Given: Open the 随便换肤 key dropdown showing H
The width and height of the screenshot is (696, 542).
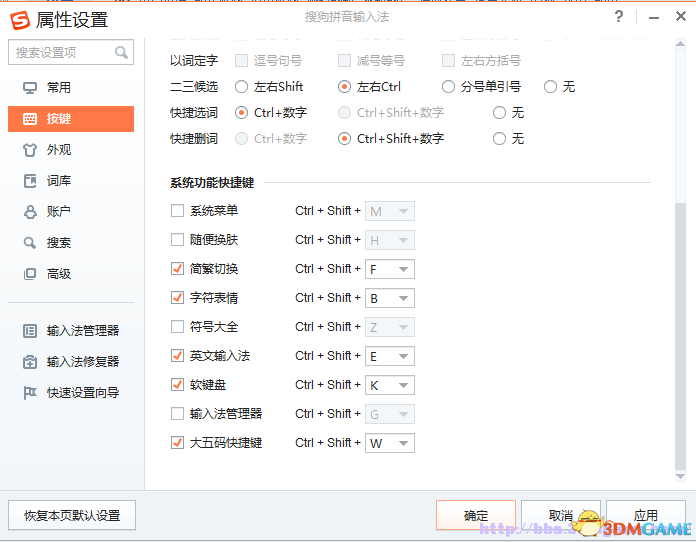Looking at the screenshot, I should point(390,240).
